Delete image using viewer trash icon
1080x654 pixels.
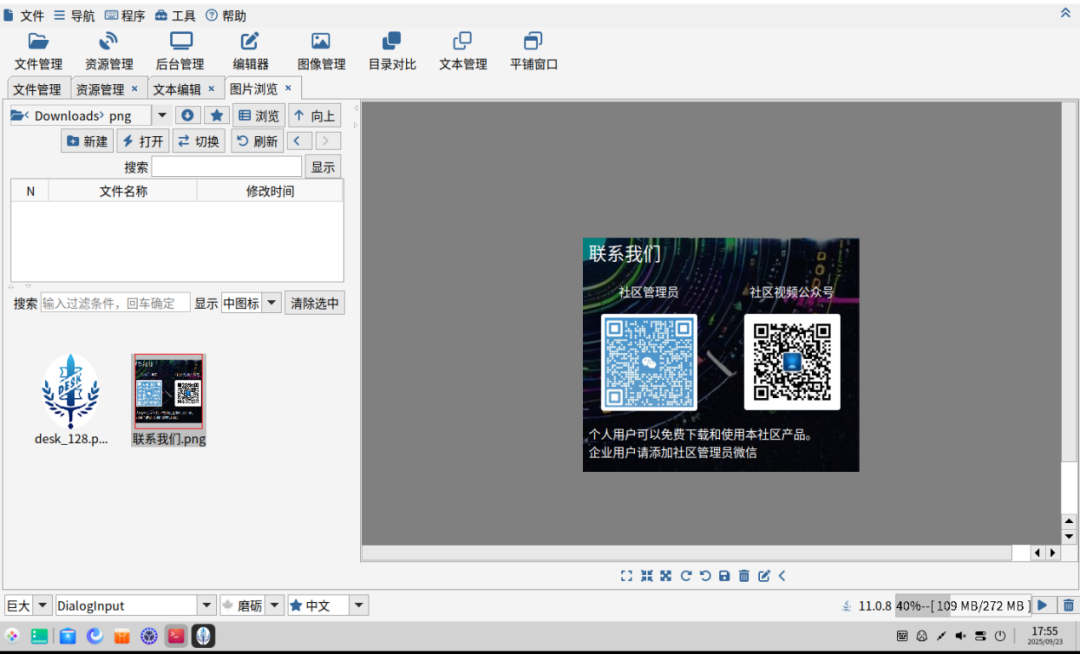[x=744, y=576]
